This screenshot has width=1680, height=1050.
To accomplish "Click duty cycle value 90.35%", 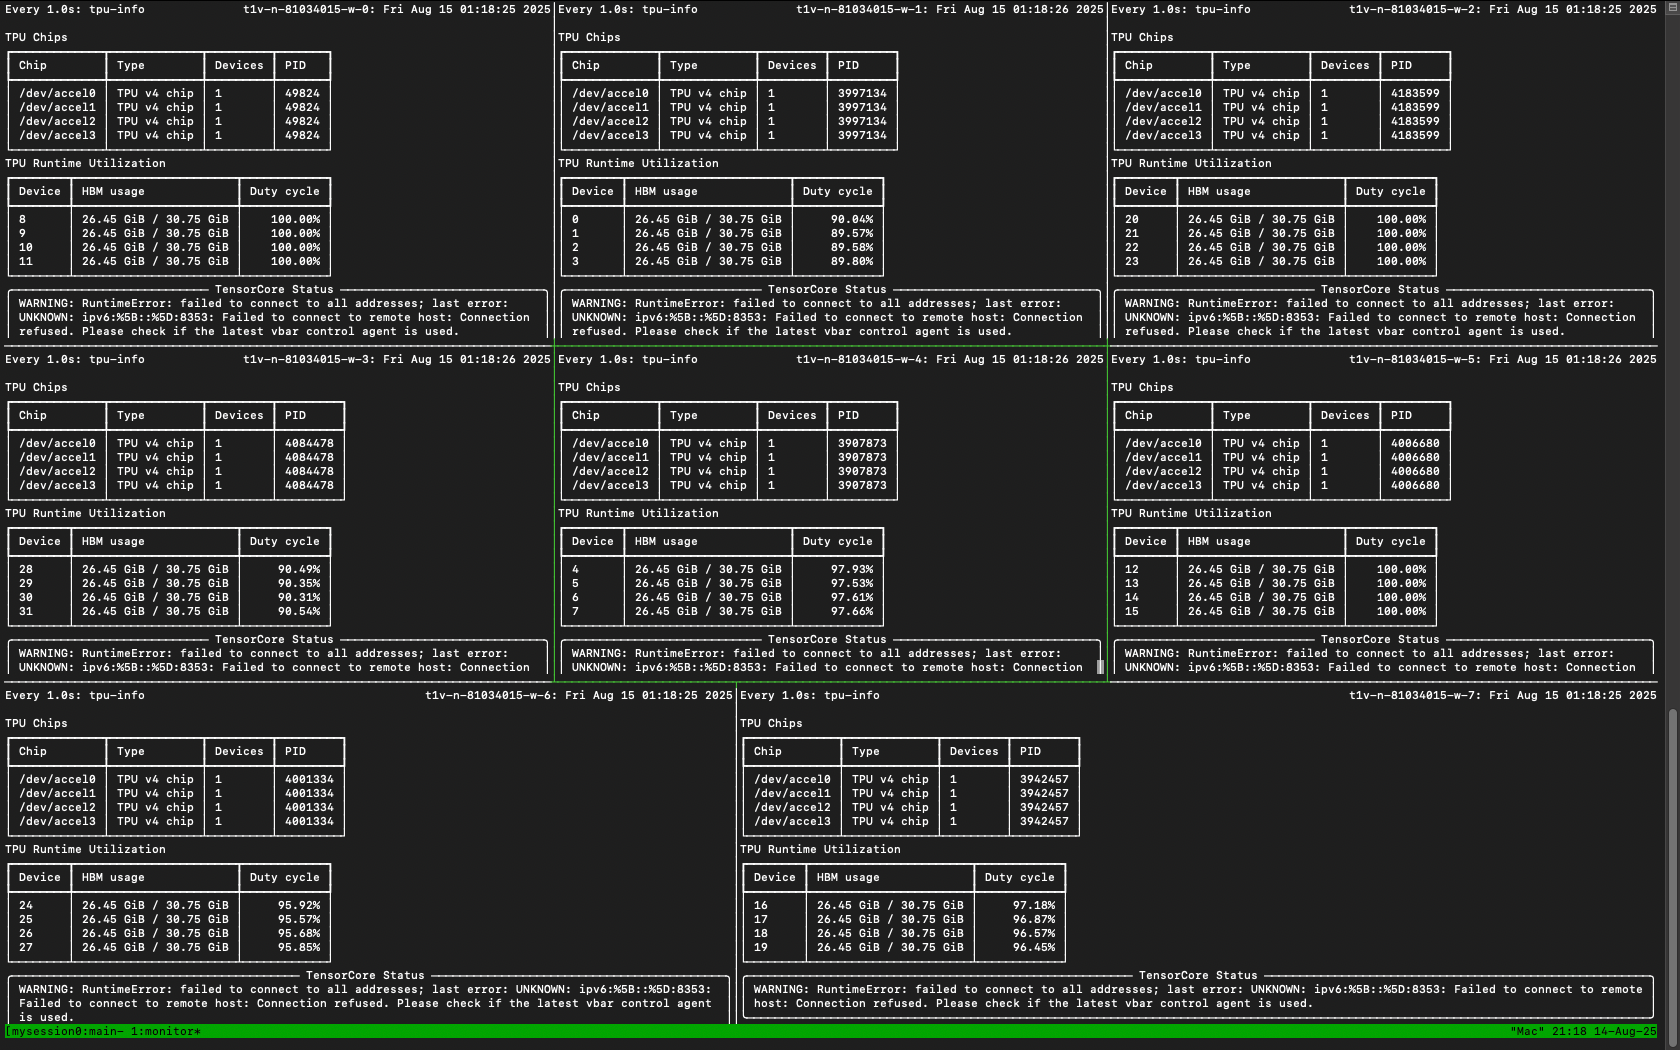I will coord(299,583).
